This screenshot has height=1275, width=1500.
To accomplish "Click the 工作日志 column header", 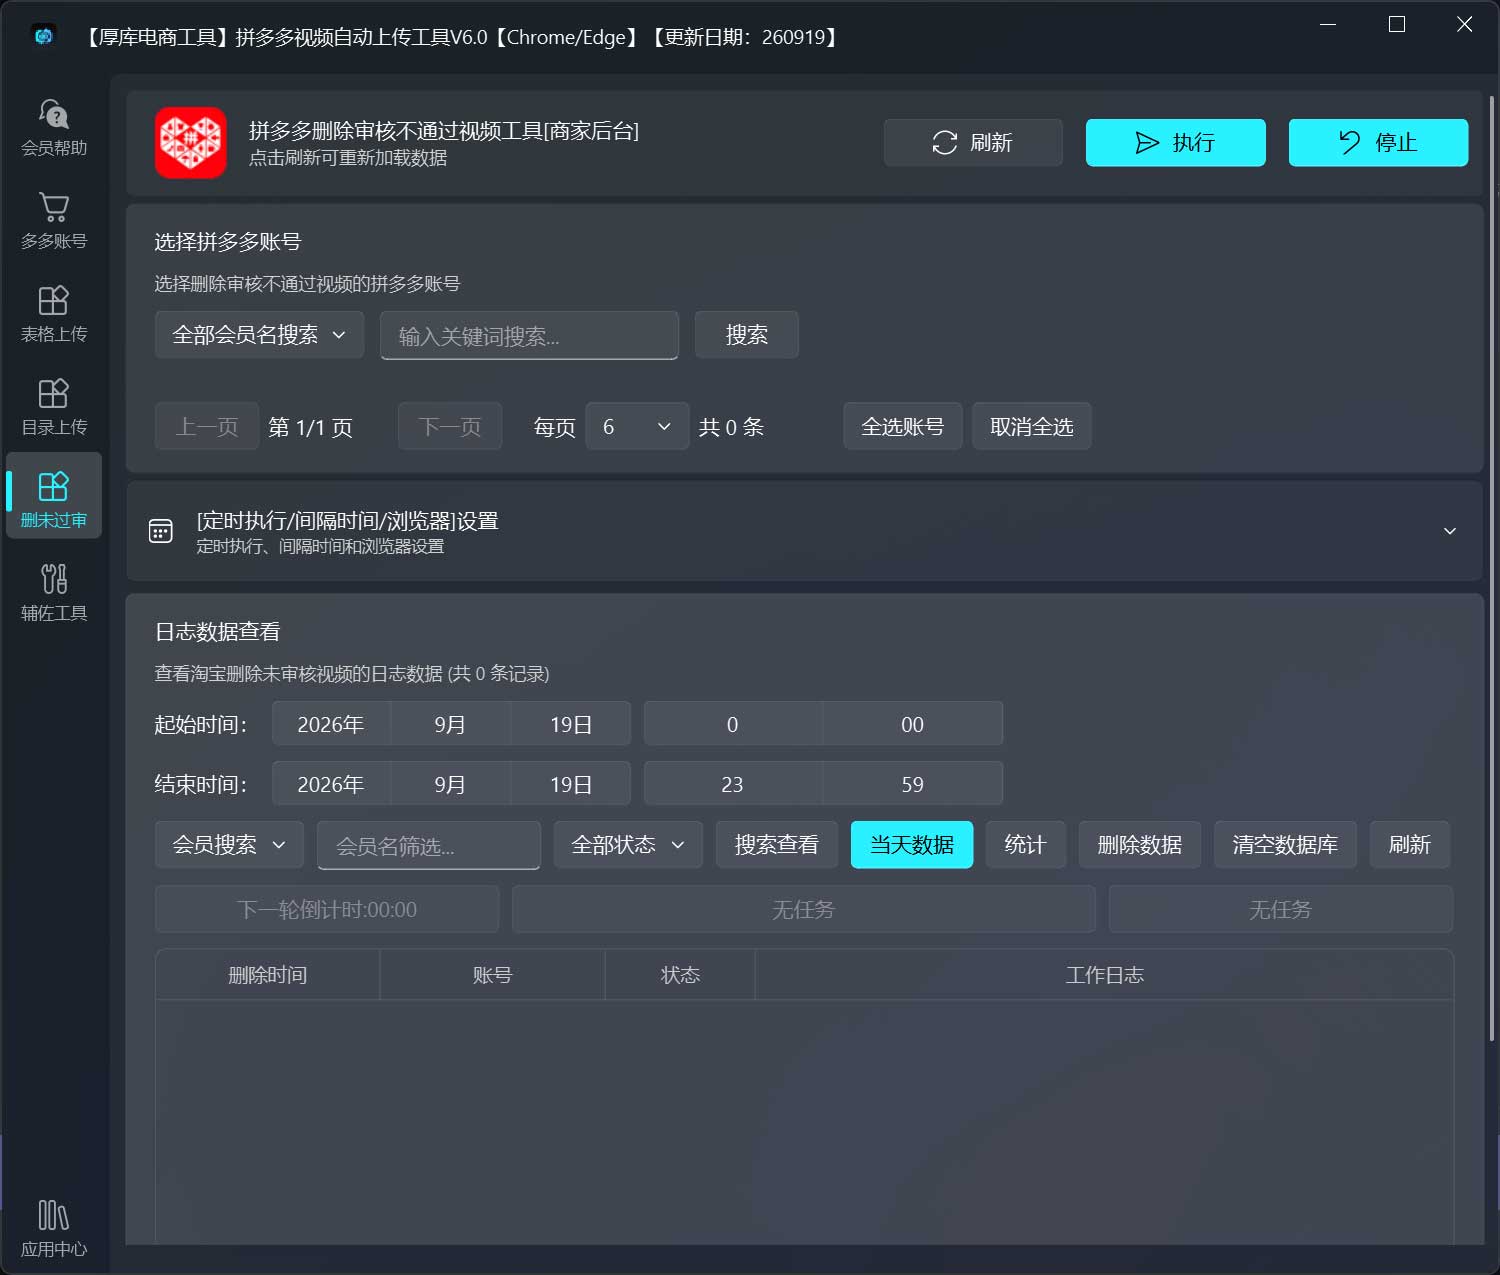I will [x=1105, y=975].
